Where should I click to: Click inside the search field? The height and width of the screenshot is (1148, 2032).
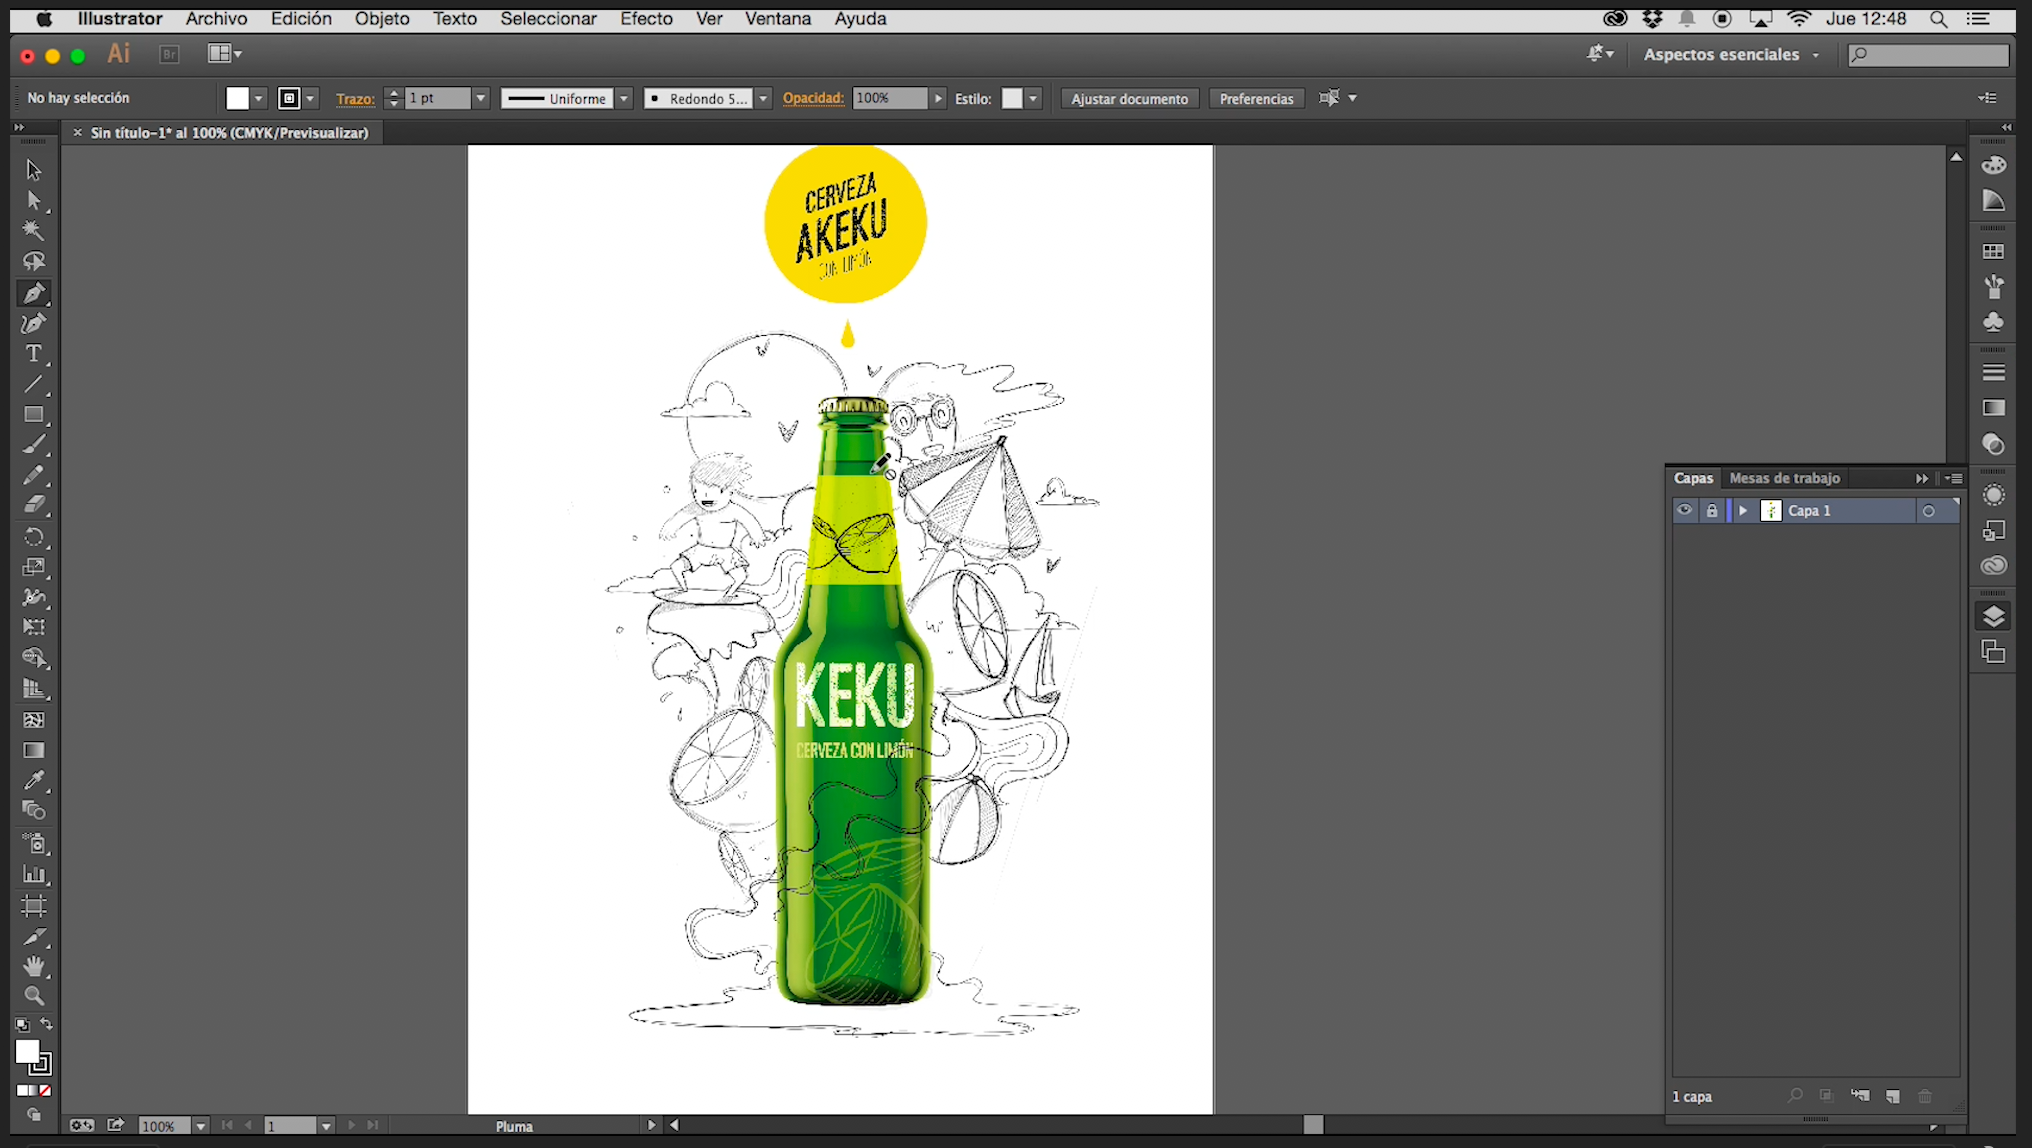(1930, 54)
